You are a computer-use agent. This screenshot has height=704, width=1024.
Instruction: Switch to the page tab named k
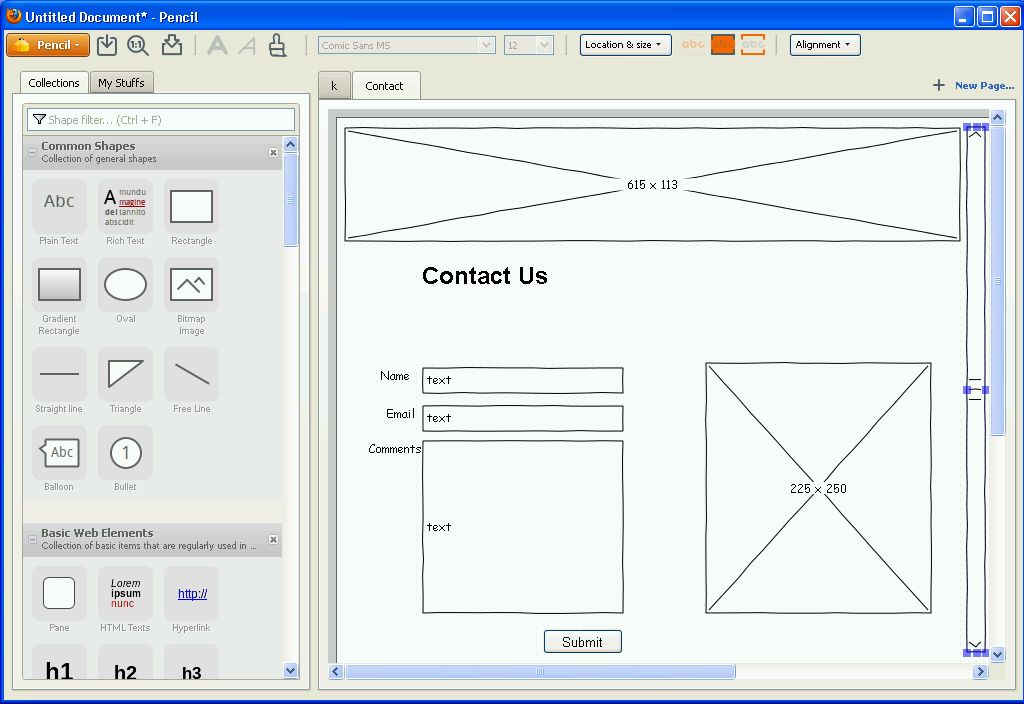(x=334, y=86)
